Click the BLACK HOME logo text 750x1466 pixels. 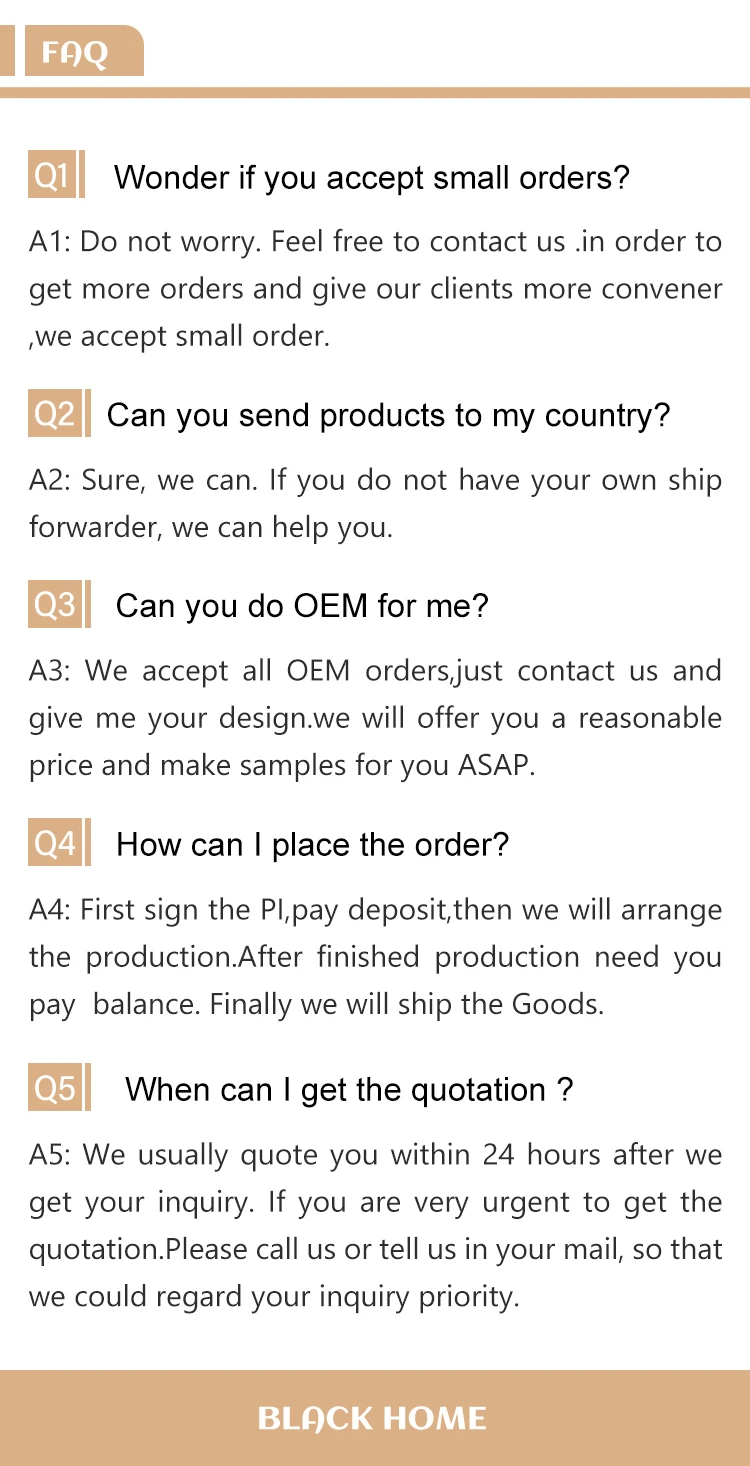click(372, 1418)
